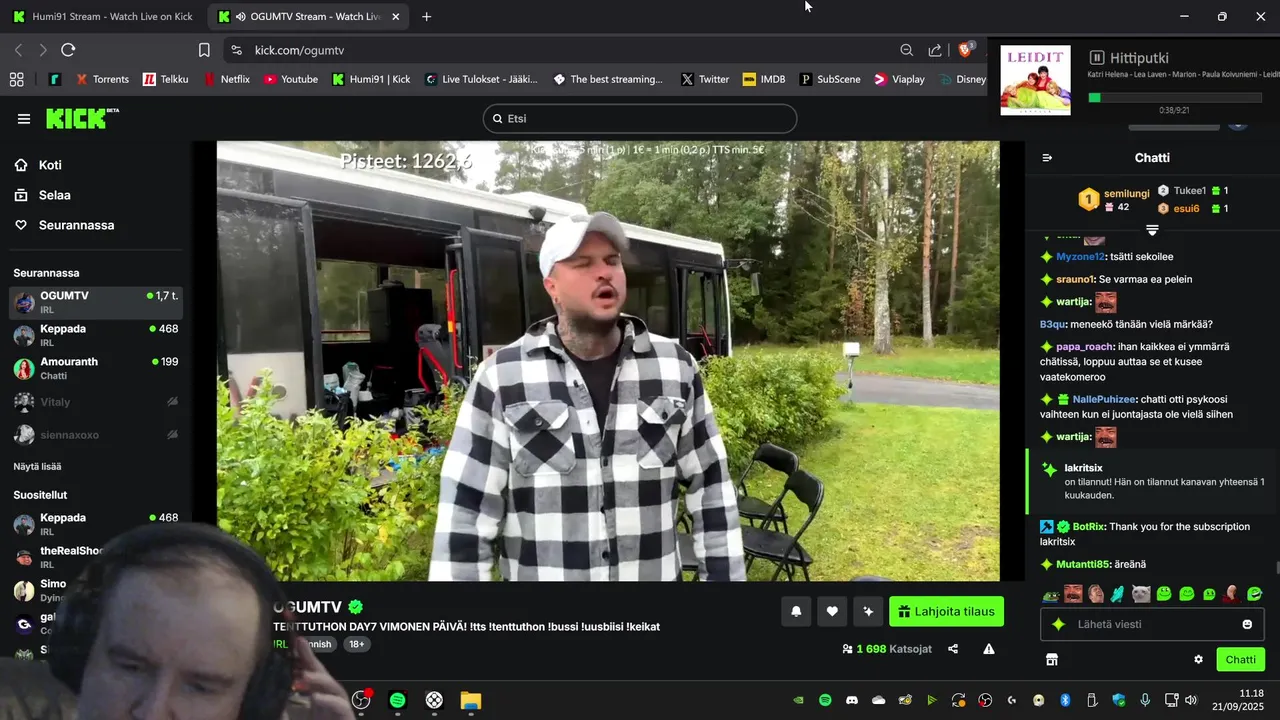Open Youtube bookmark
1280x720 pixels.
point(291,79)
